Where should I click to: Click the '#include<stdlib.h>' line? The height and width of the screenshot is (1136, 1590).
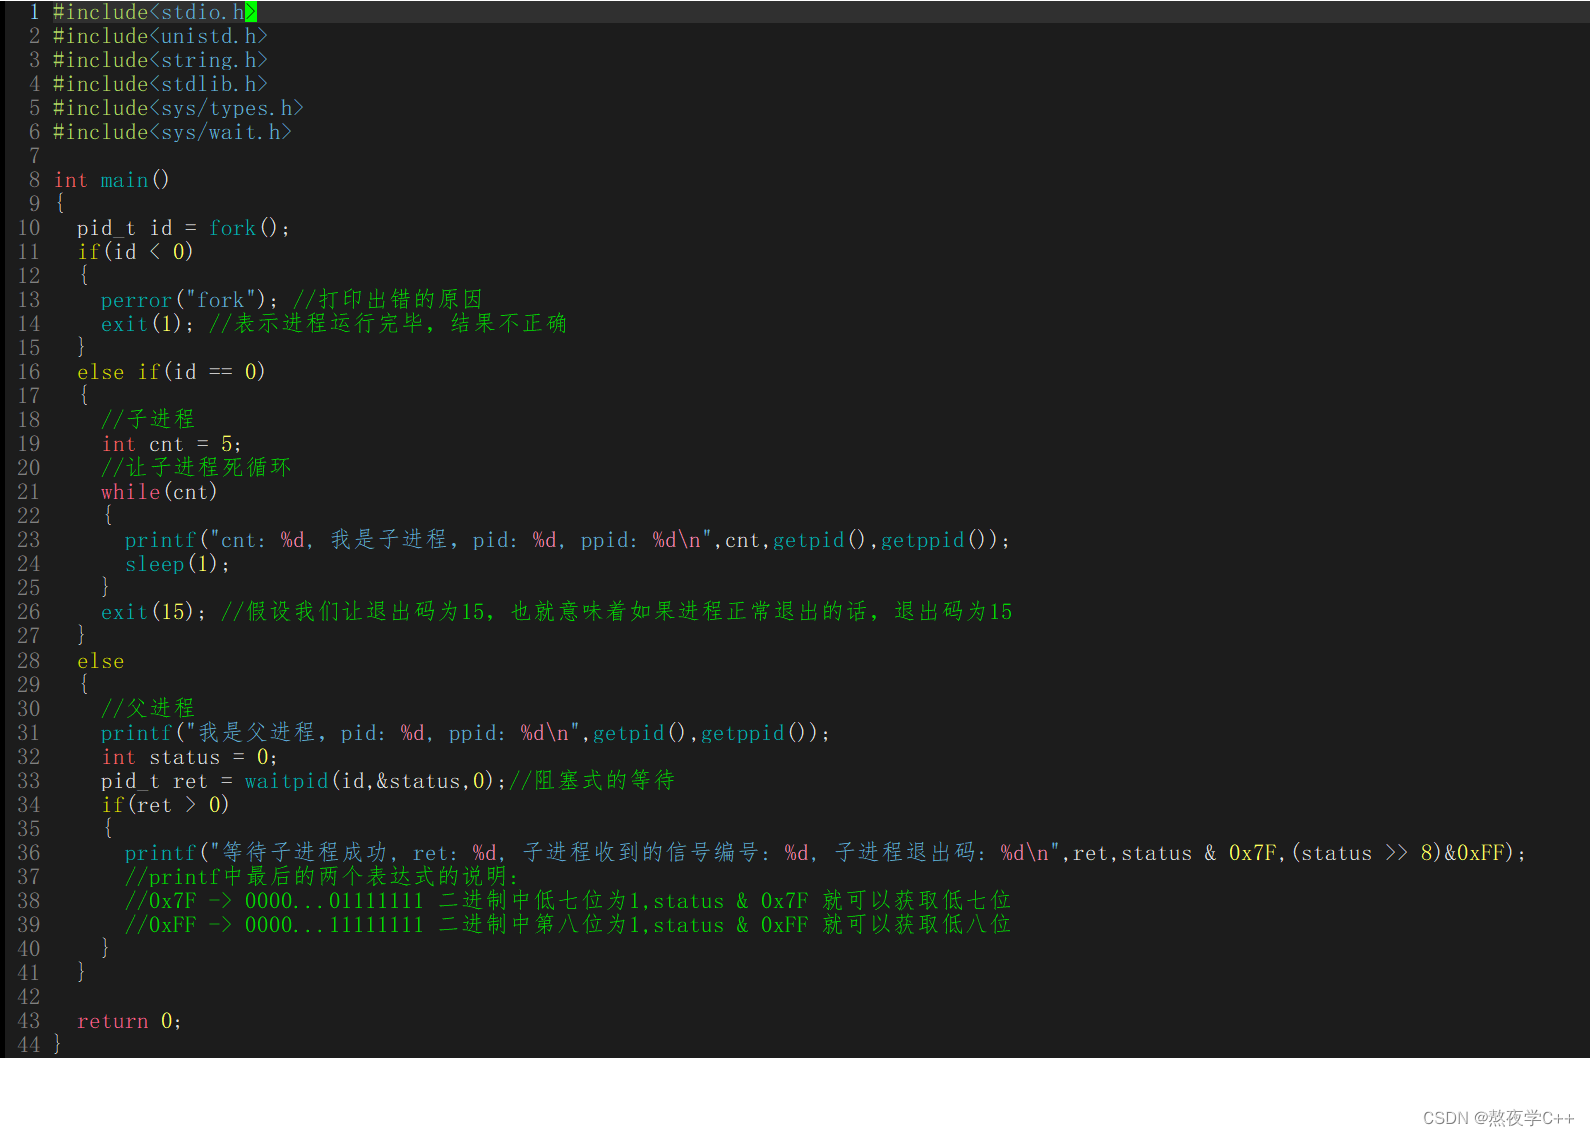pos(160,84)
